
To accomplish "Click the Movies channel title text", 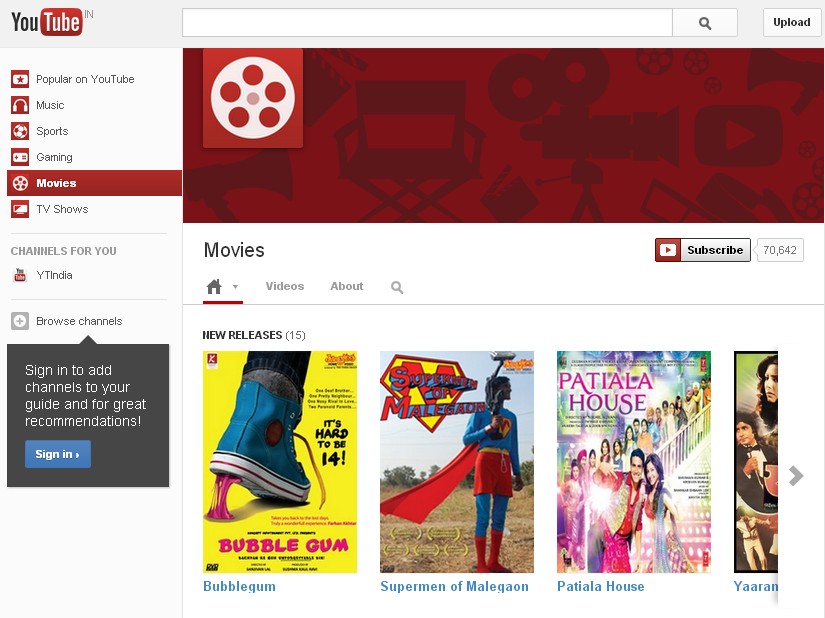I will click(x=234, y=250).
